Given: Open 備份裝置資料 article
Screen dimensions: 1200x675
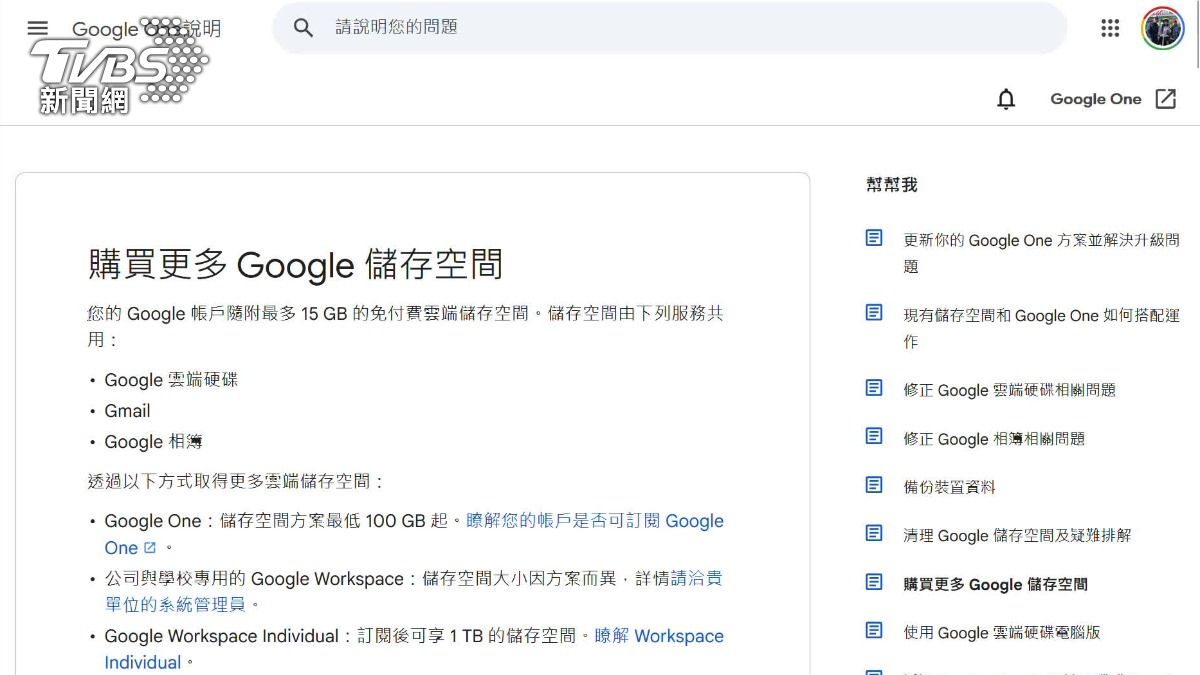Looking at the screenshot, I should [949, 487].
